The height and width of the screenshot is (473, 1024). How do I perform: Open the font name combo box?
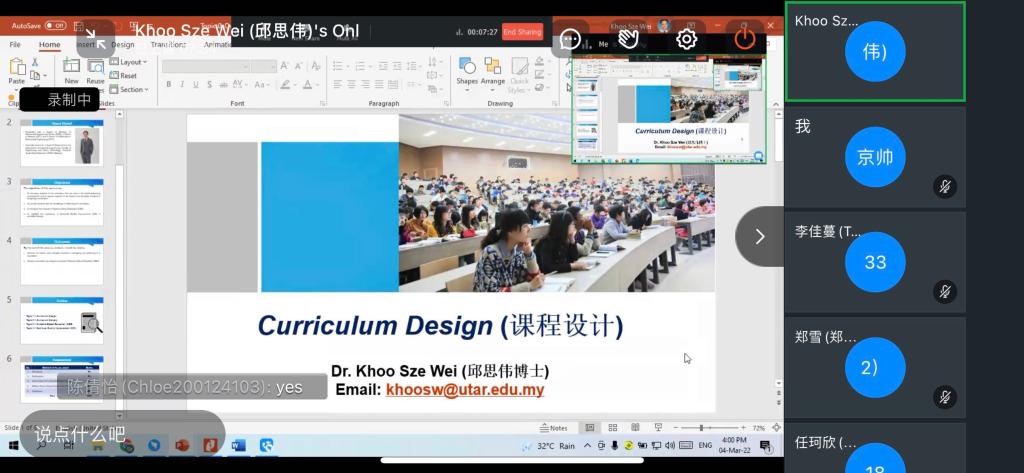click(x=206, y=66)
